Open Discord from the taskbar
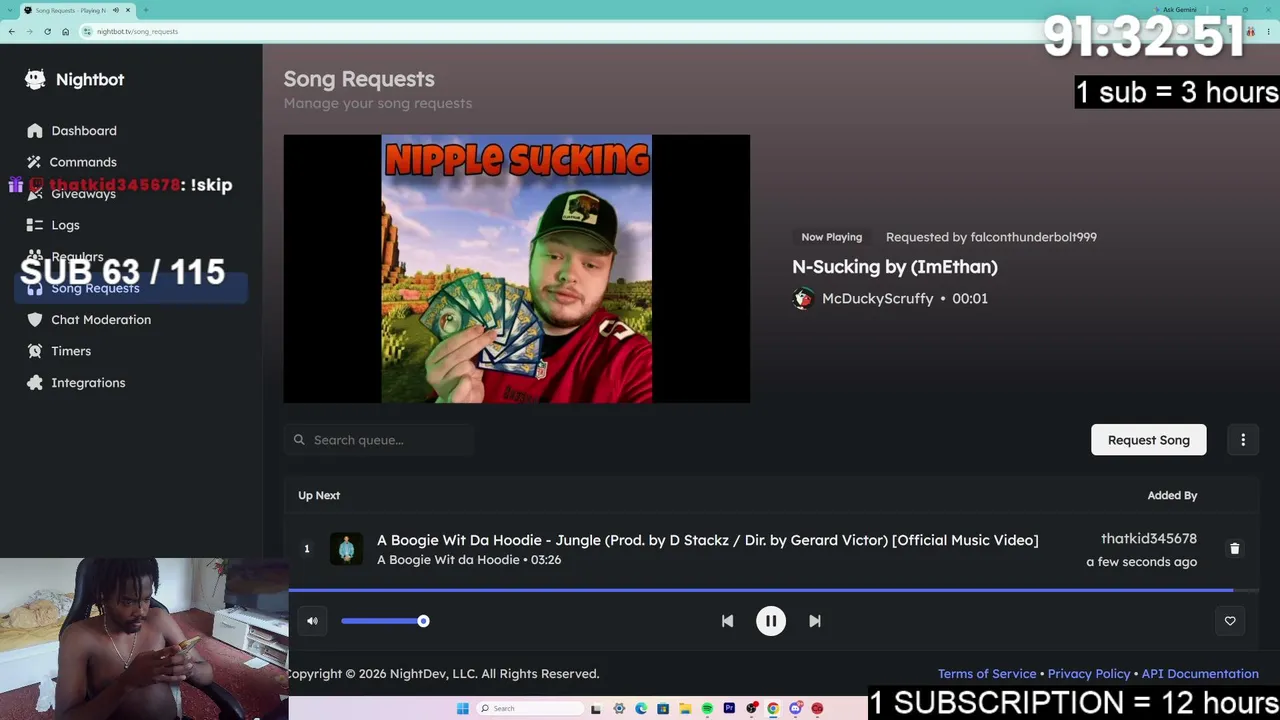The image size is (1280, 720). [795, 708]
